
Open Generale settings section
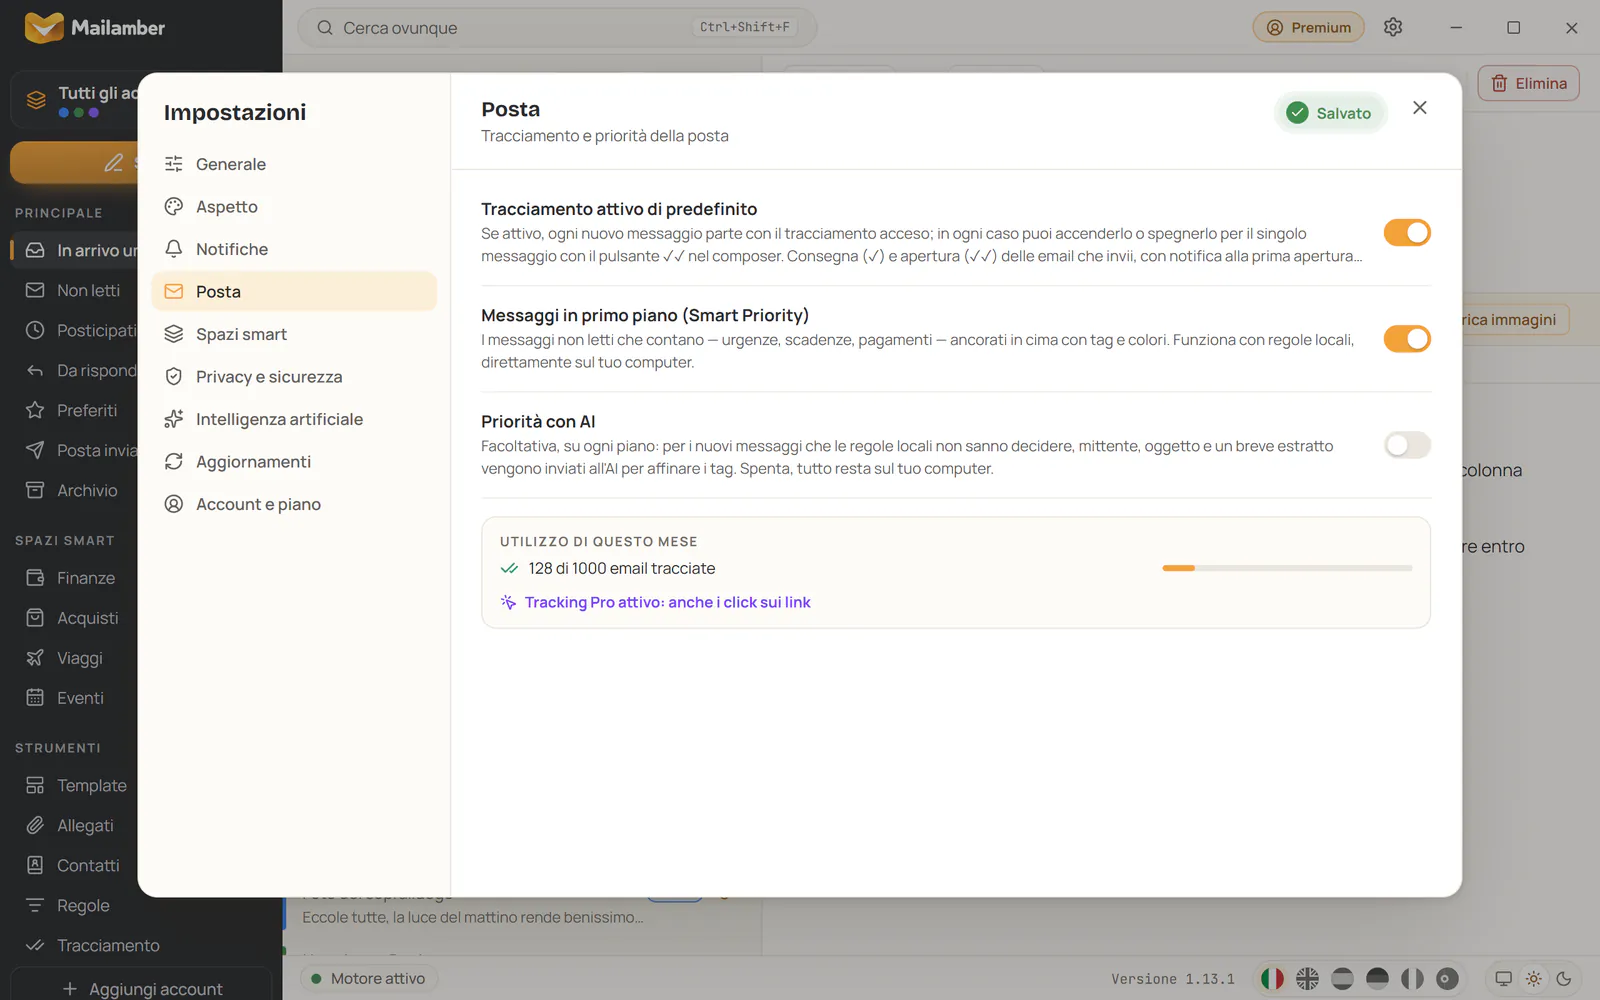(x=294, y=164)
